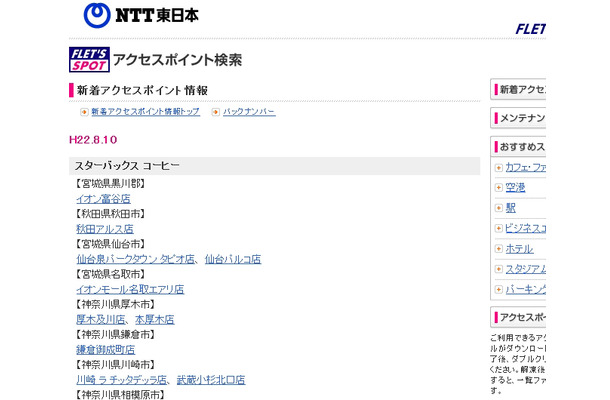The height and width of the screenshot is (400, 610).
Task: Click スターバックス コーヒー section heading
Action: (x=127, y=166)
